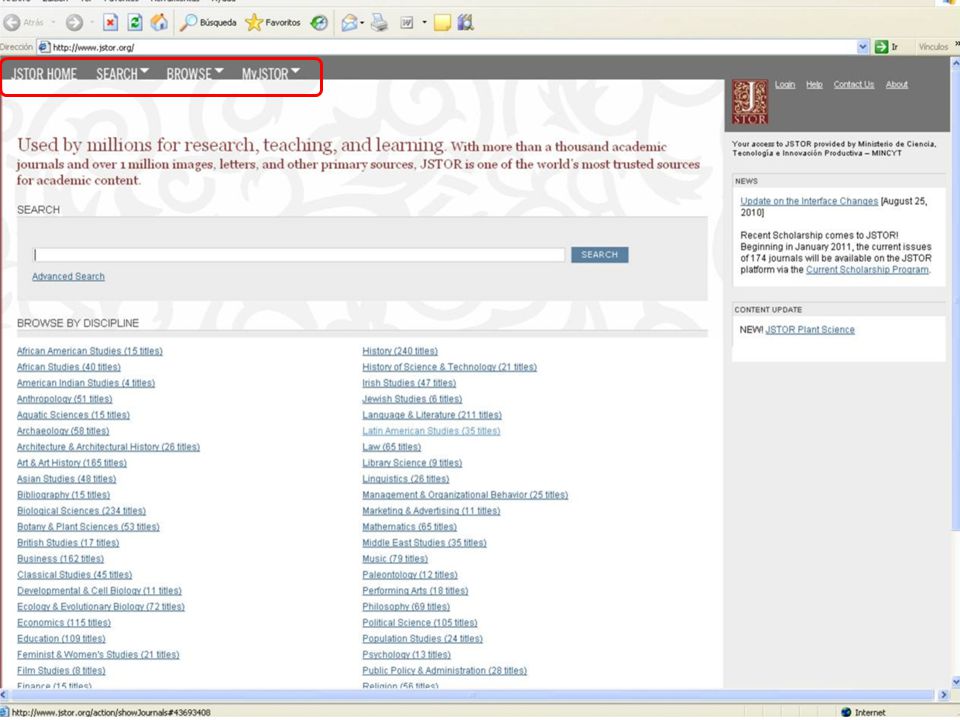Open the Advanced Search link
Viewport: 960px width, 720px height.
(x=68, y=276)
